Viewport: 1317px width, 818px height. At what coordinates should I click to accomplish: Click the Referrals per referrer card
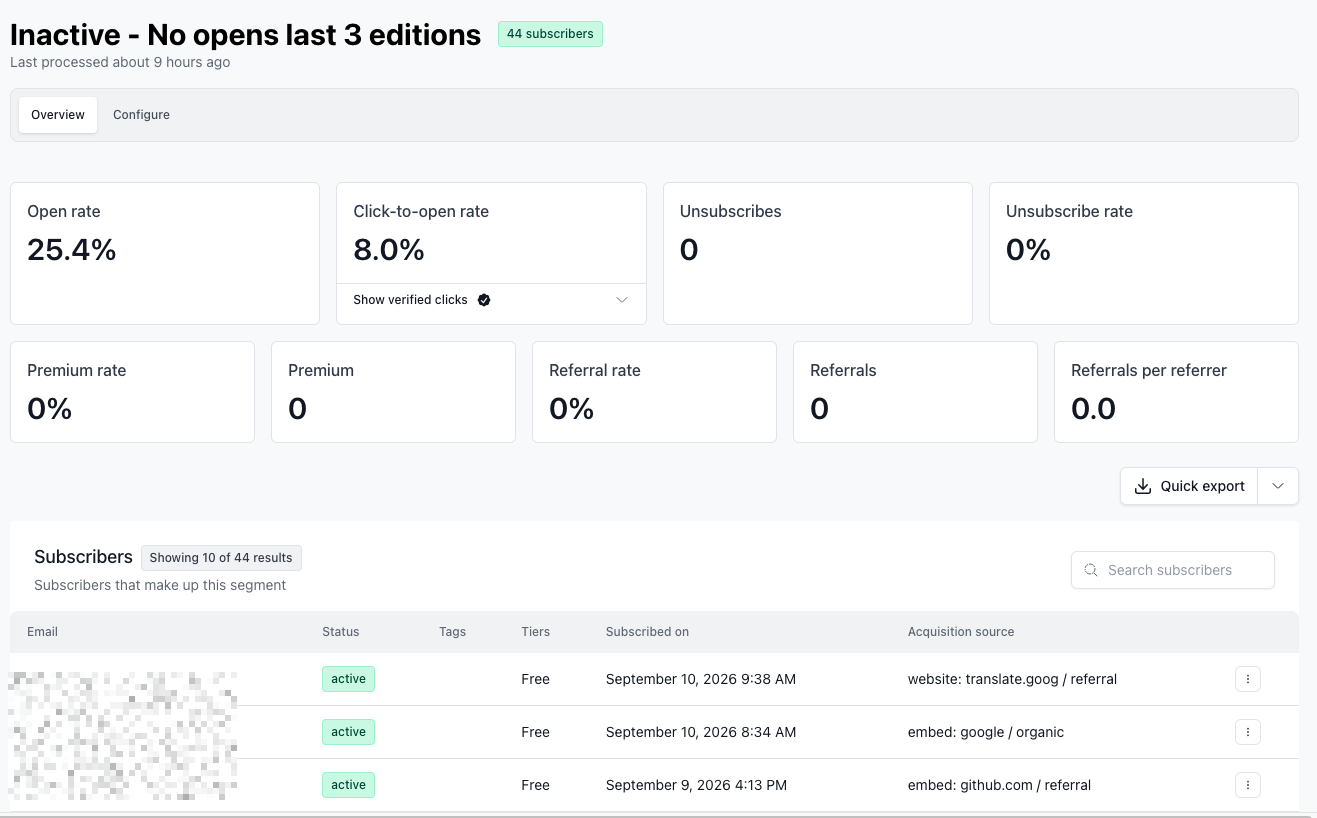[1176, 392]
